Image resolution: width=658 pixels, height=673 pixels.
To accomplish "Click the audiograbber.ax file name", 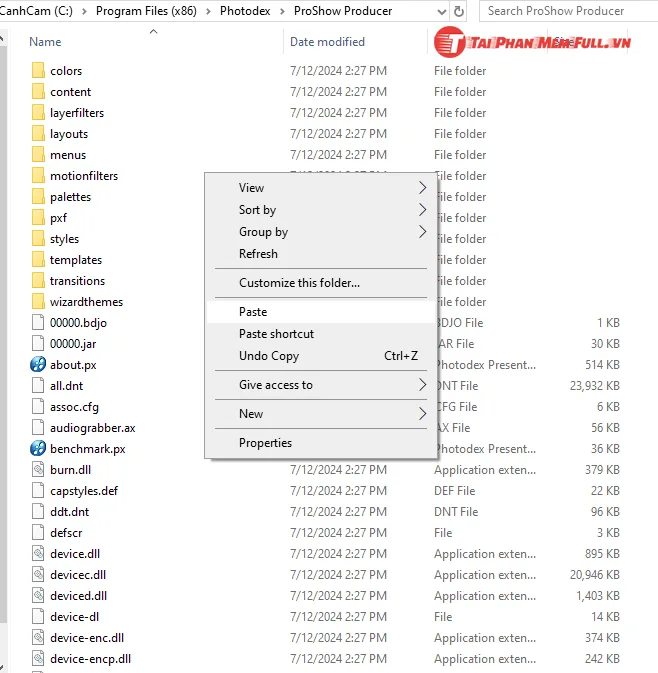I will pyautogui.click(x=93, y=427).
